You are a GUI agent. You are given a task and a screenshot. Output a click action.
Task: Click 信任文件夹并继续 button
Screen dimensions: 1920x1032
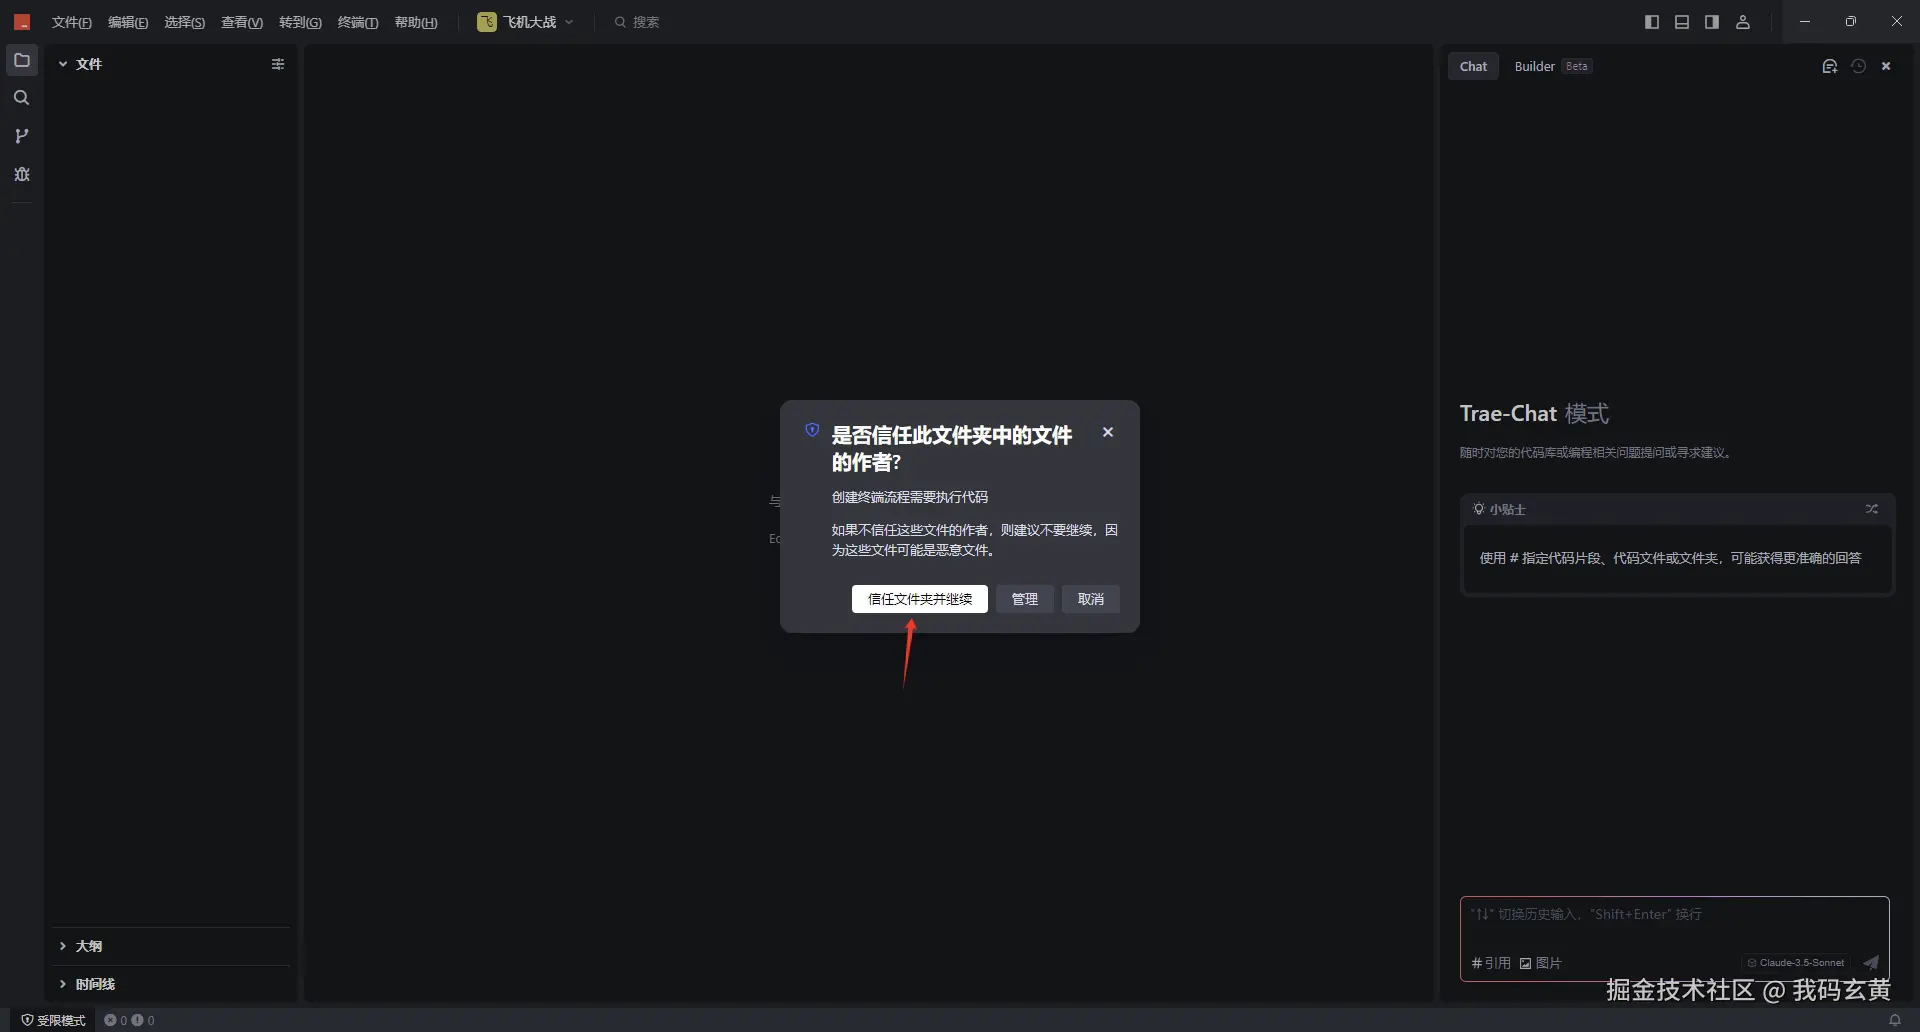(x=920, y=599)
